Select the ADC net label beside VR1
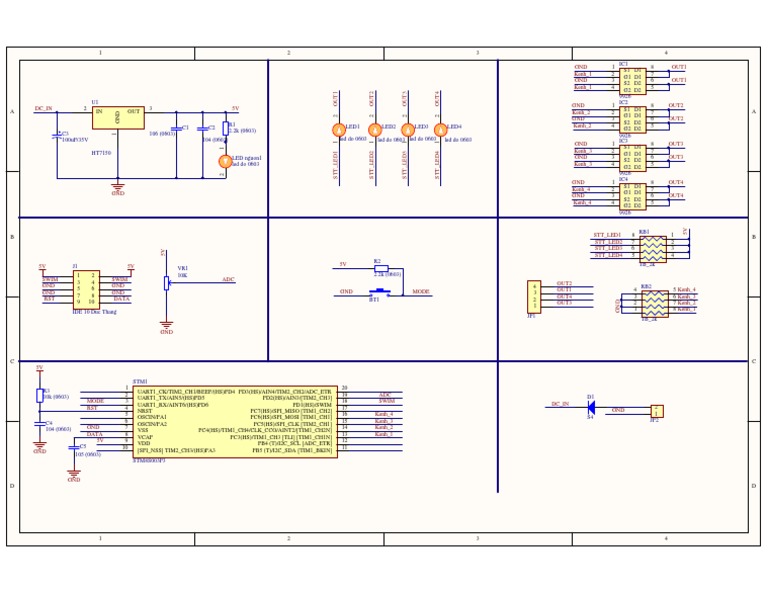This screenshot has width=768, height=594. pyautogui.click(x=229, y=279)
